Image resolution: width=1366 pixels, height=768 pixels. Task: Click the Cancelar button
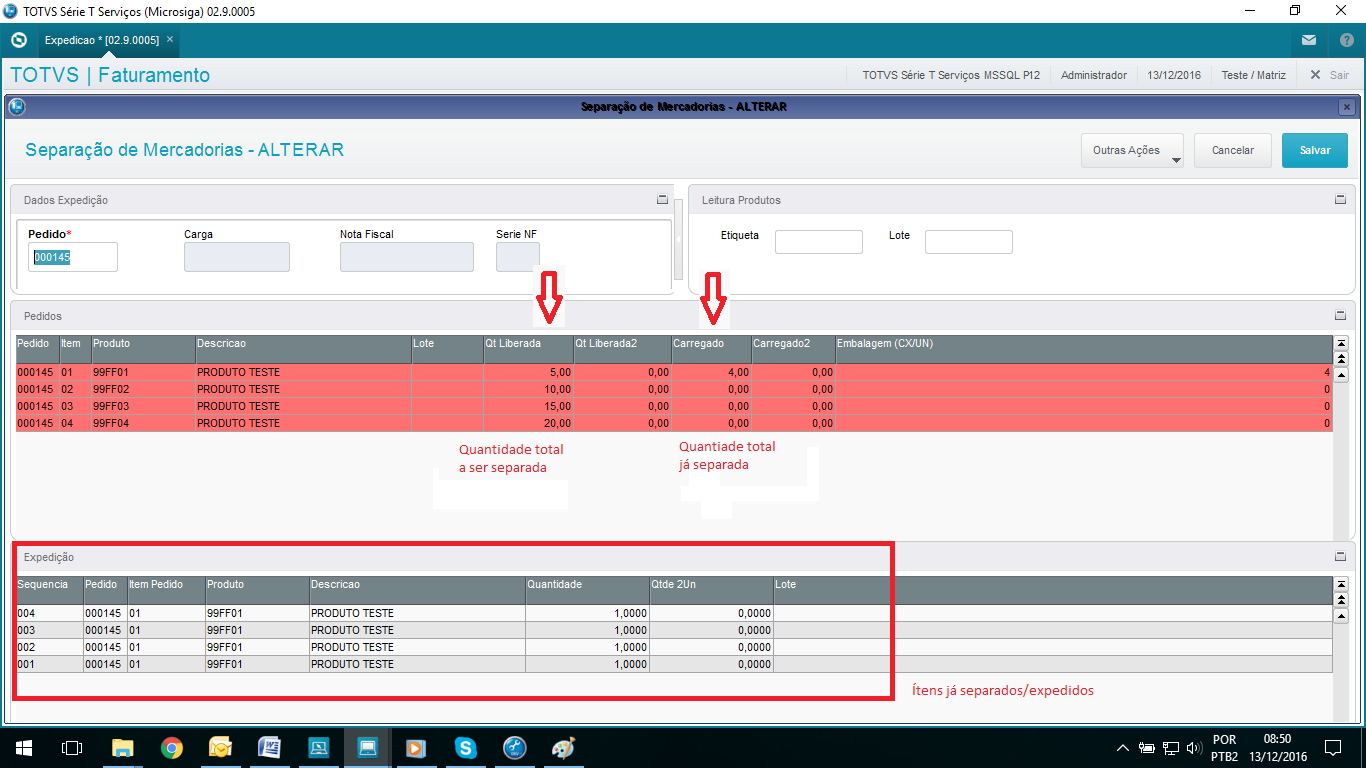(1232, 150)
